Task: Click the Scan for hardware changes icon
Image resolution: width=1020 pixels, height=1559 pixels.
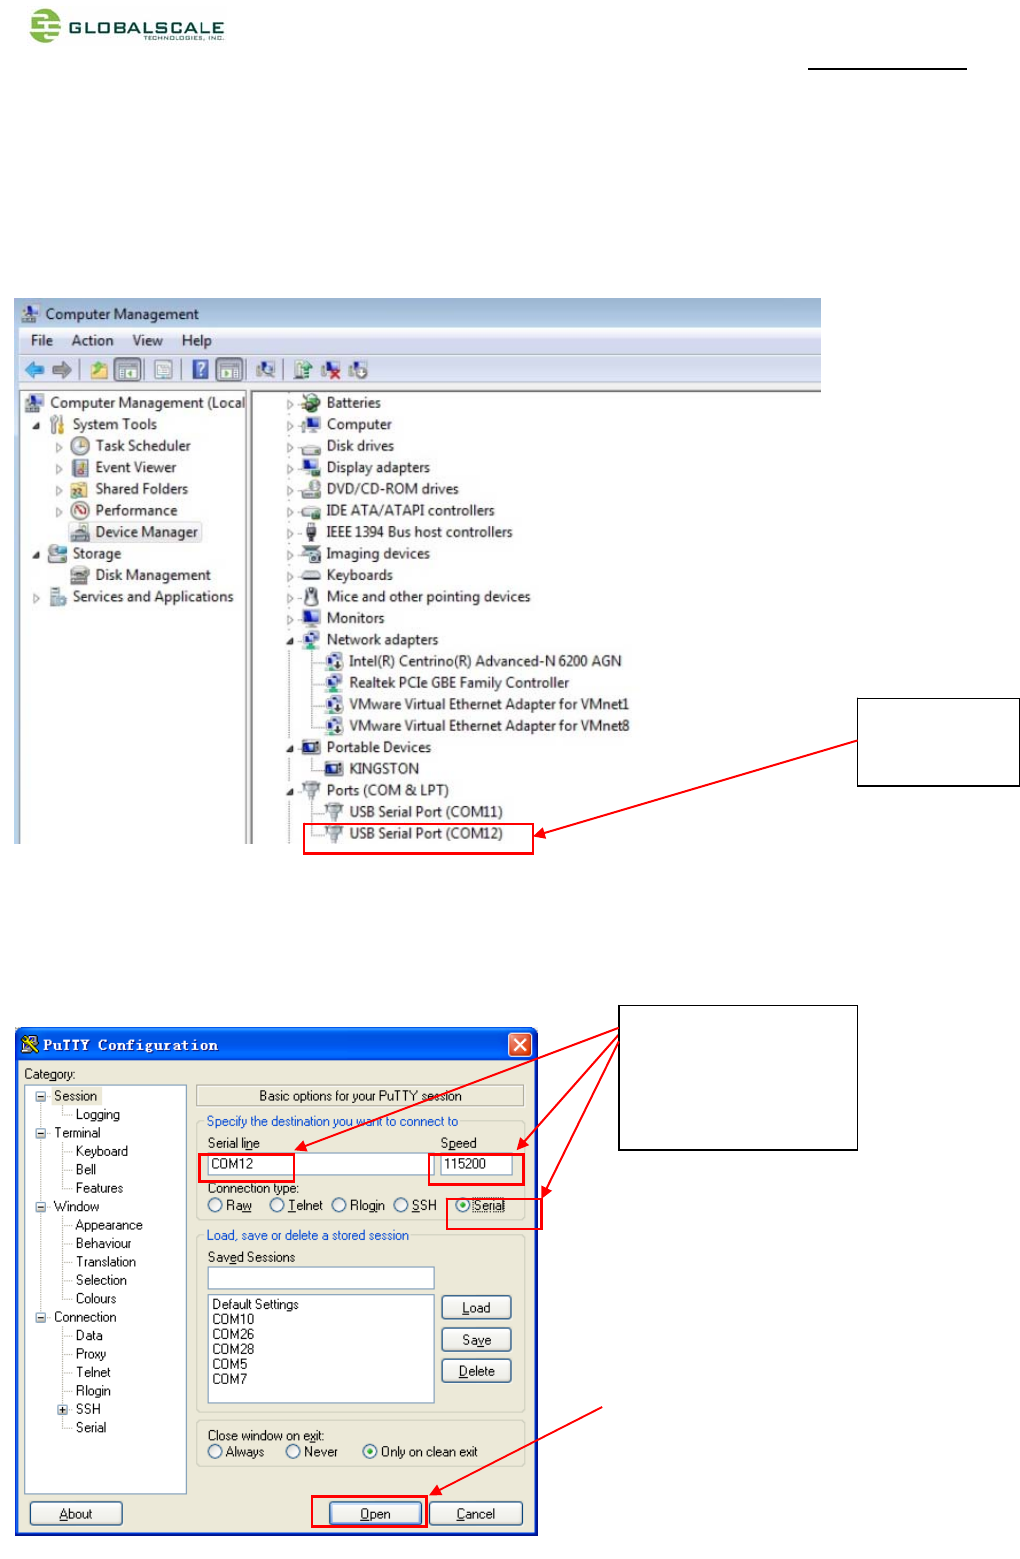Action: (x=265, y=370)
